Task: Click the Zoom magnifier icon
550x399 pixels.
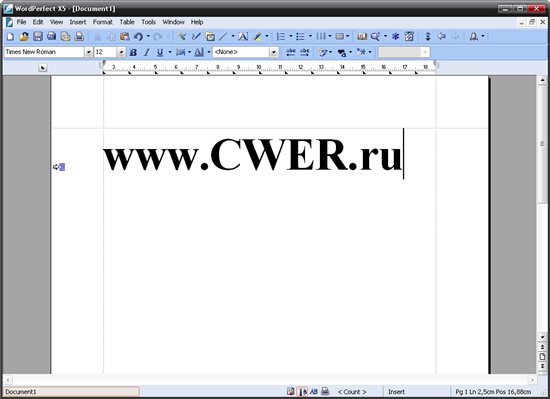Action: (x=375, y=36)
